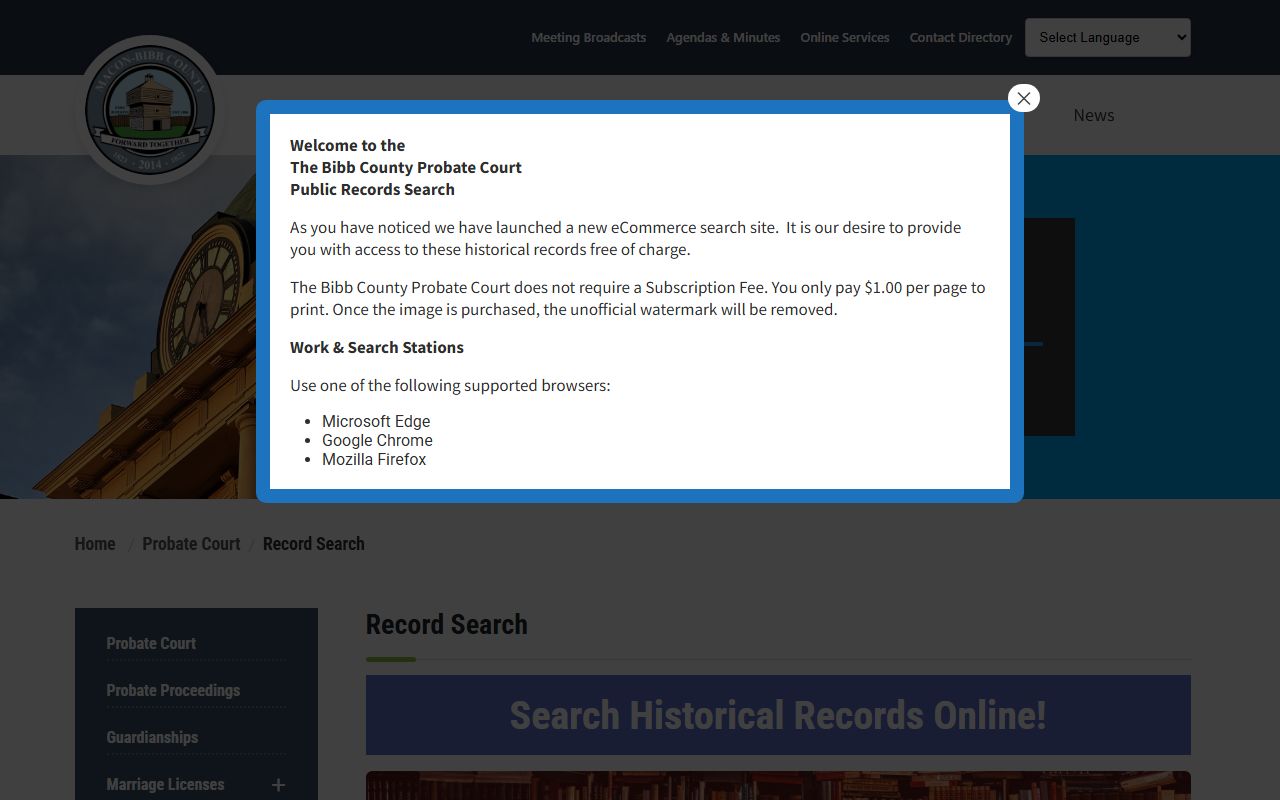
Task: Click the bookshelf image below the banner
Action: [x=778, y=785]
